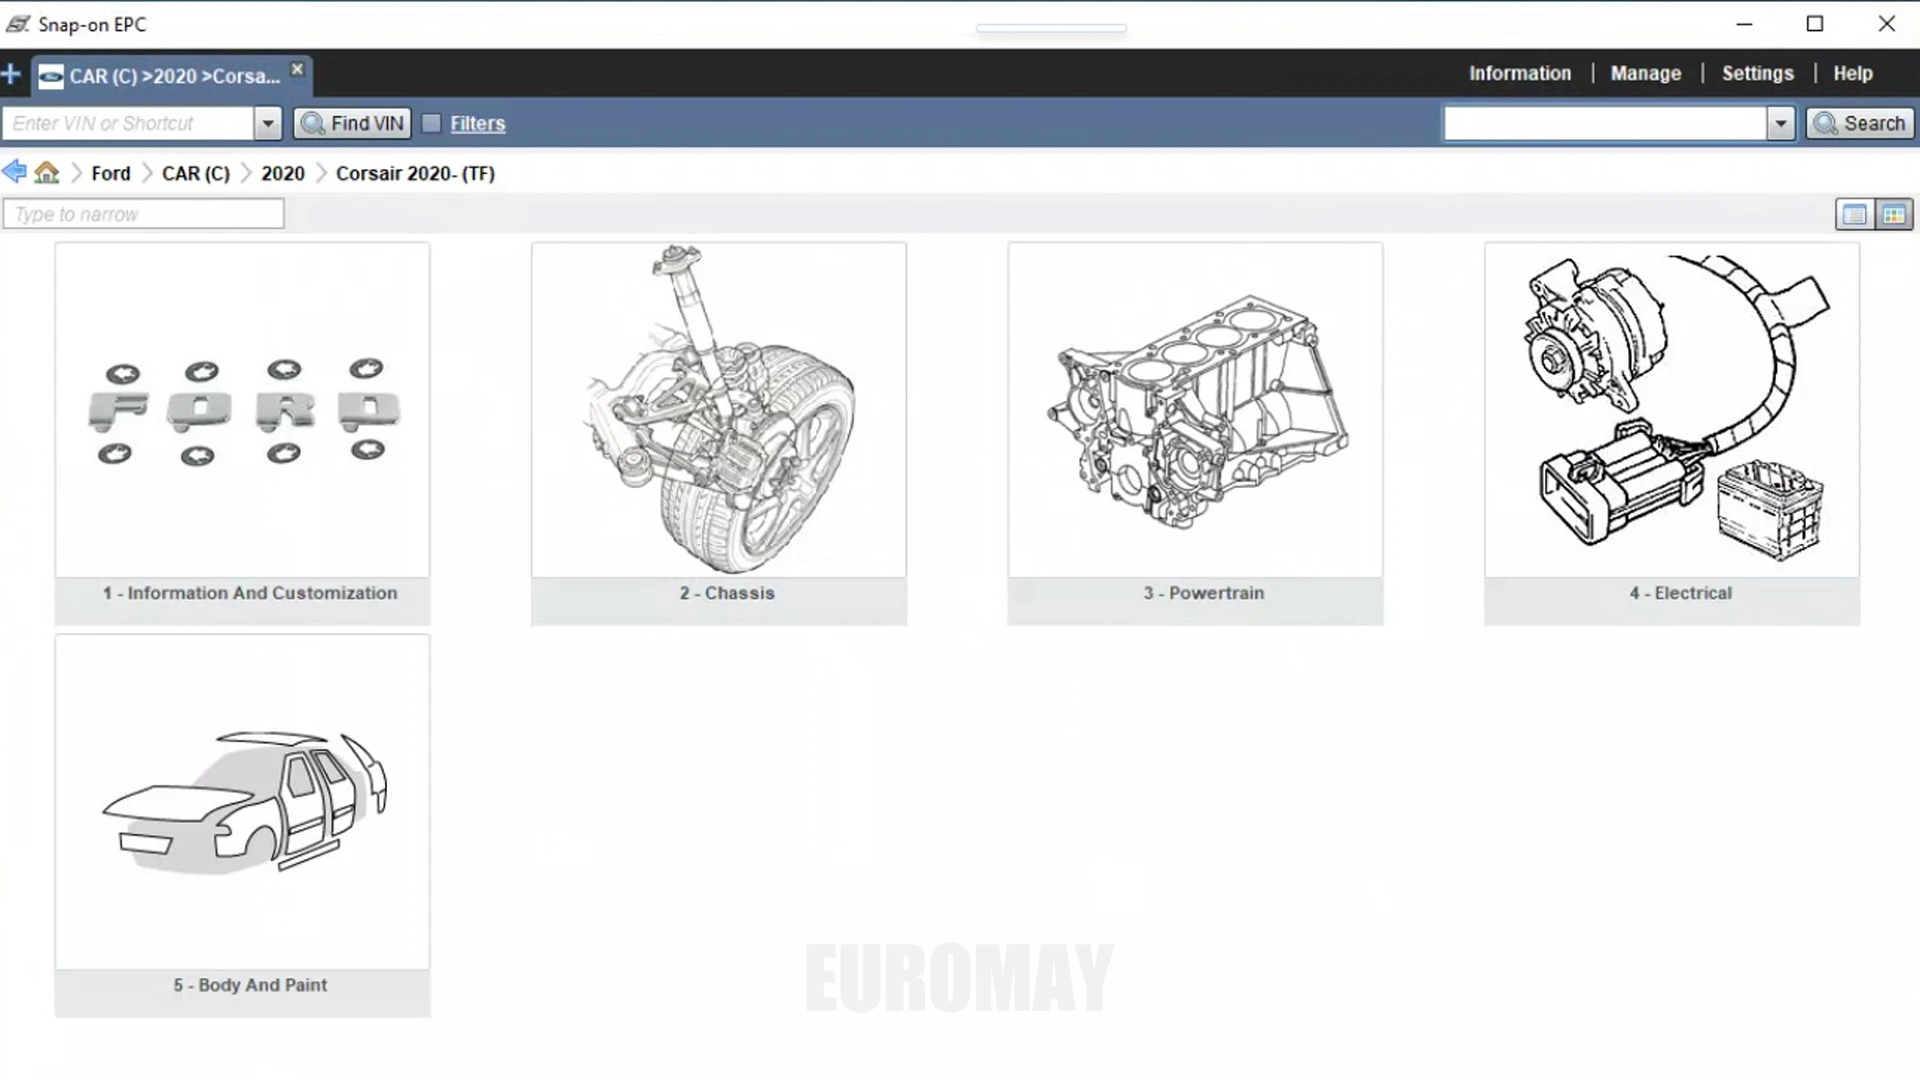This screenshot has width=1920, height=1080.
Task: Navigate to CAR (C) breadcrumb
Action: pos(196,173)
